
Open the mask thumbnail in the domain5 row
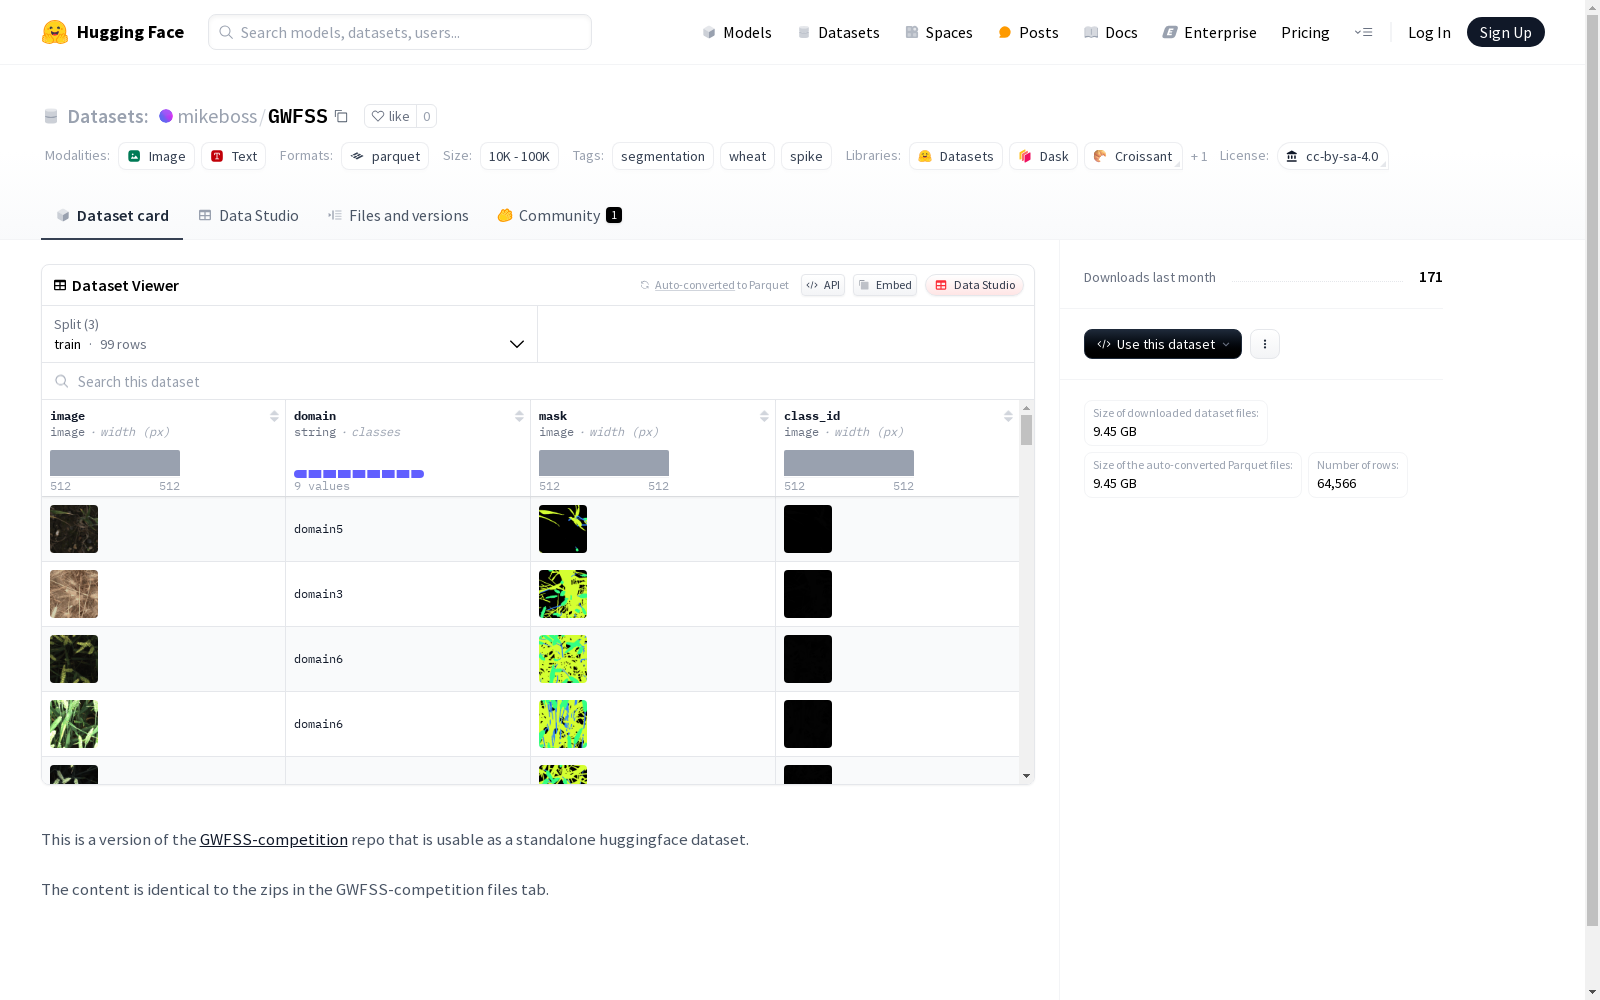coord(563,529)
